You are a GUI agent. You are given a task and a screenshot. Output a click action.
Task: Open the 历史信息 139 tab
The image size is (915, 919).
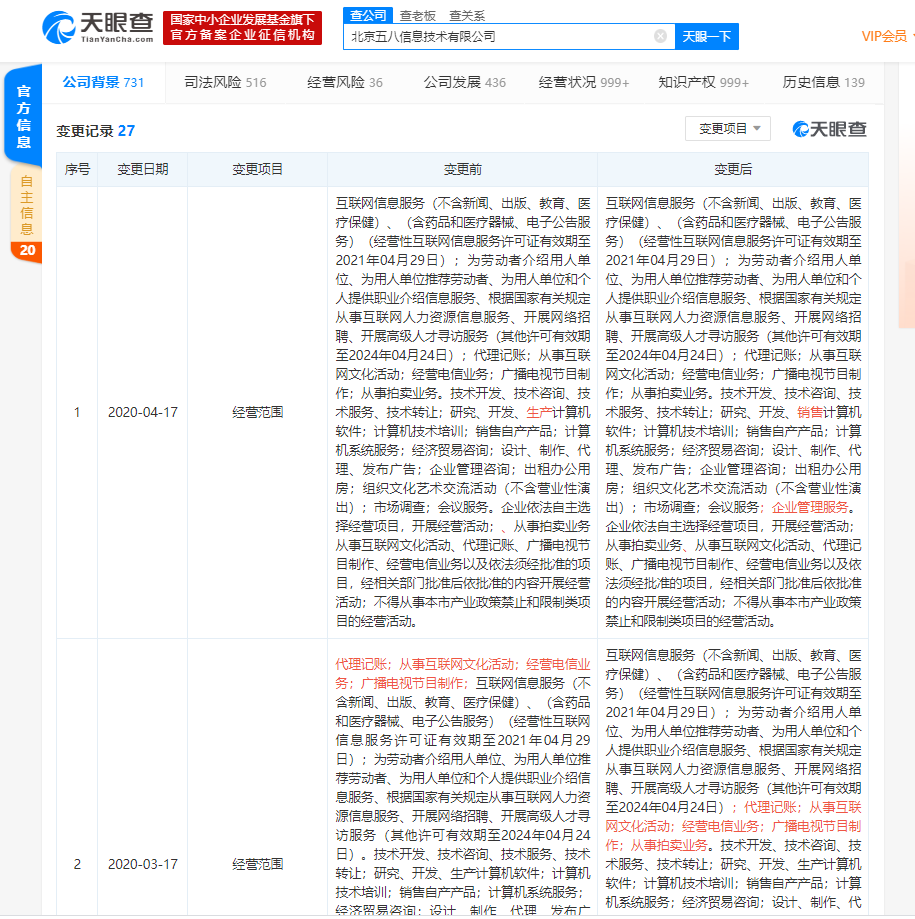pyautogui.click(x=823, y=82)
